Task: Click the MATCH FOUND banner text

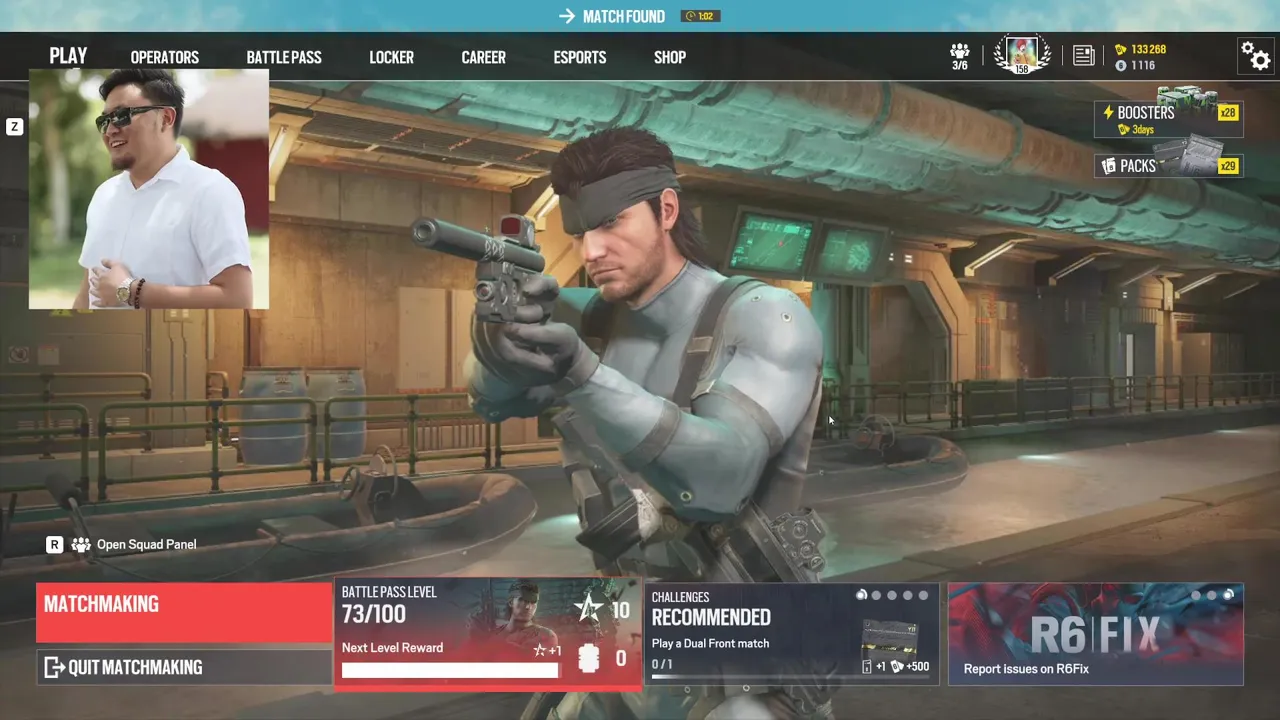Action: 624,16
